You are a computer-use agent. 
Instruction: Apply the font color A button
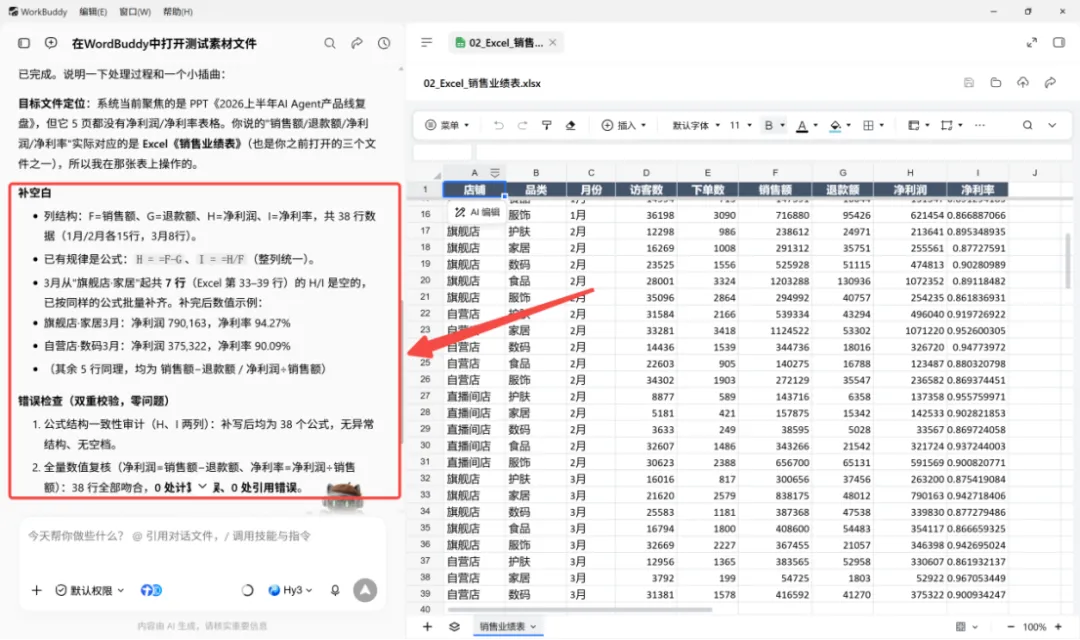pos(802,126)
